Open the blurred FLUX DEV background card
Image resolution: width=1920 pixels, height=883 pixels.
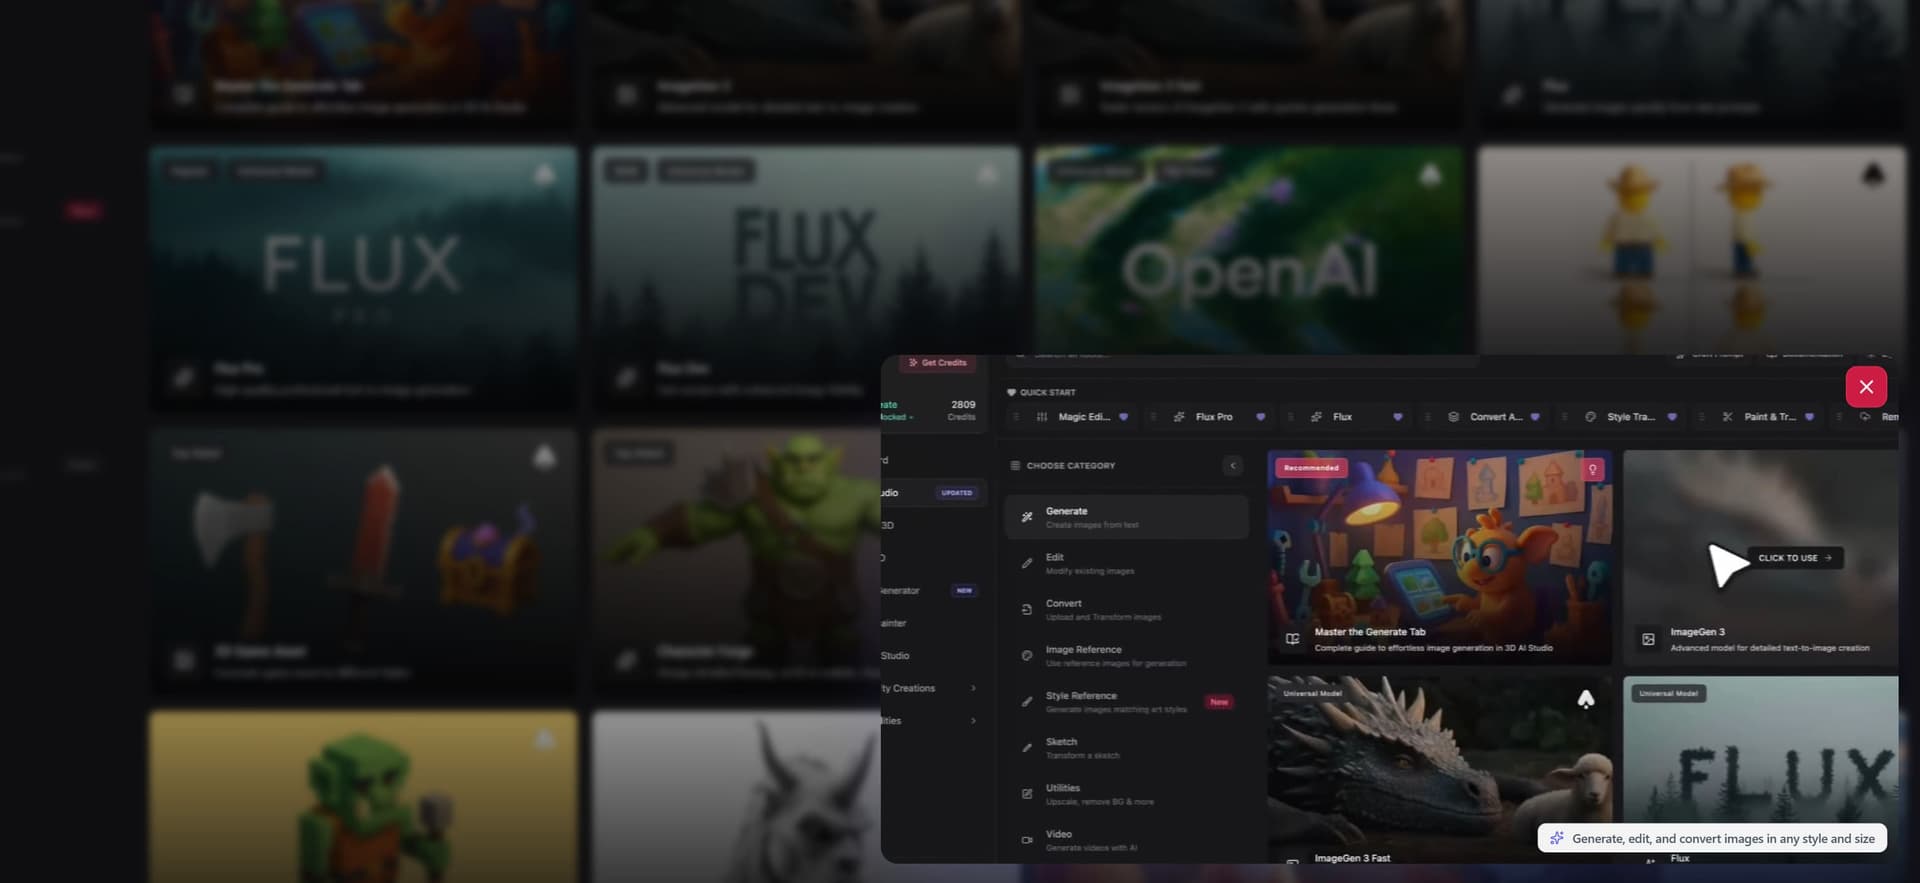pyautogui.click(x=806, y=277)
